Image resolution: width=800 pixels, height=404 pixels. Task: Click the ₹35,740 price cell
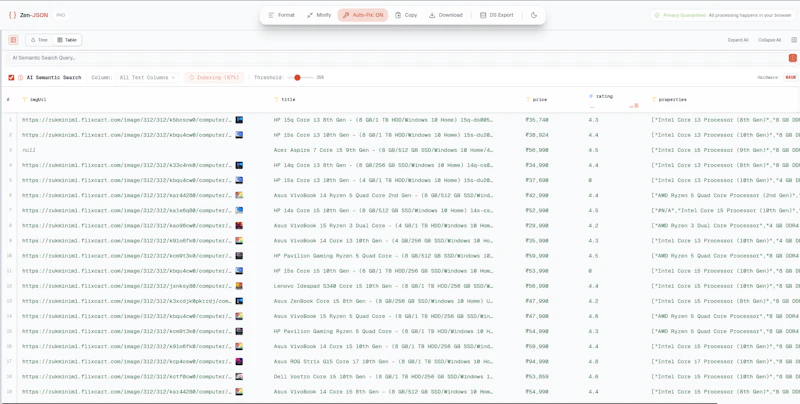[537, 120]
